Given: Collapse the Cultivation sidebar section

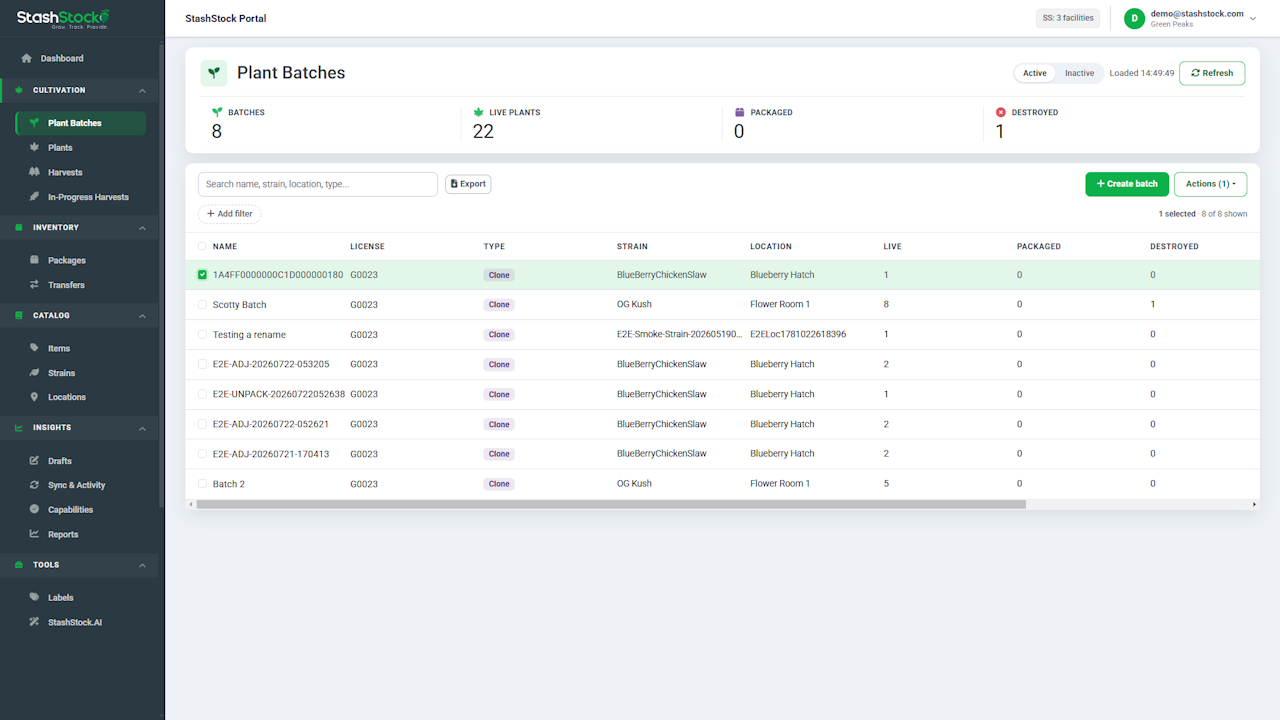Looking at the screenshot, I should (142, 91).
